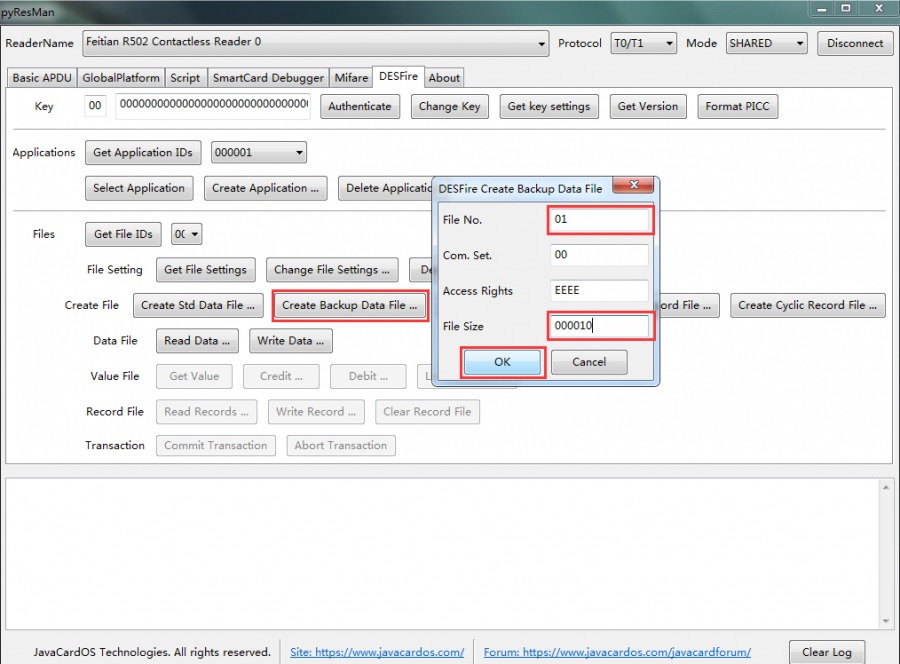900x664 pixels.
Task: Select the Access Rights text field
Action: (599, 291)
